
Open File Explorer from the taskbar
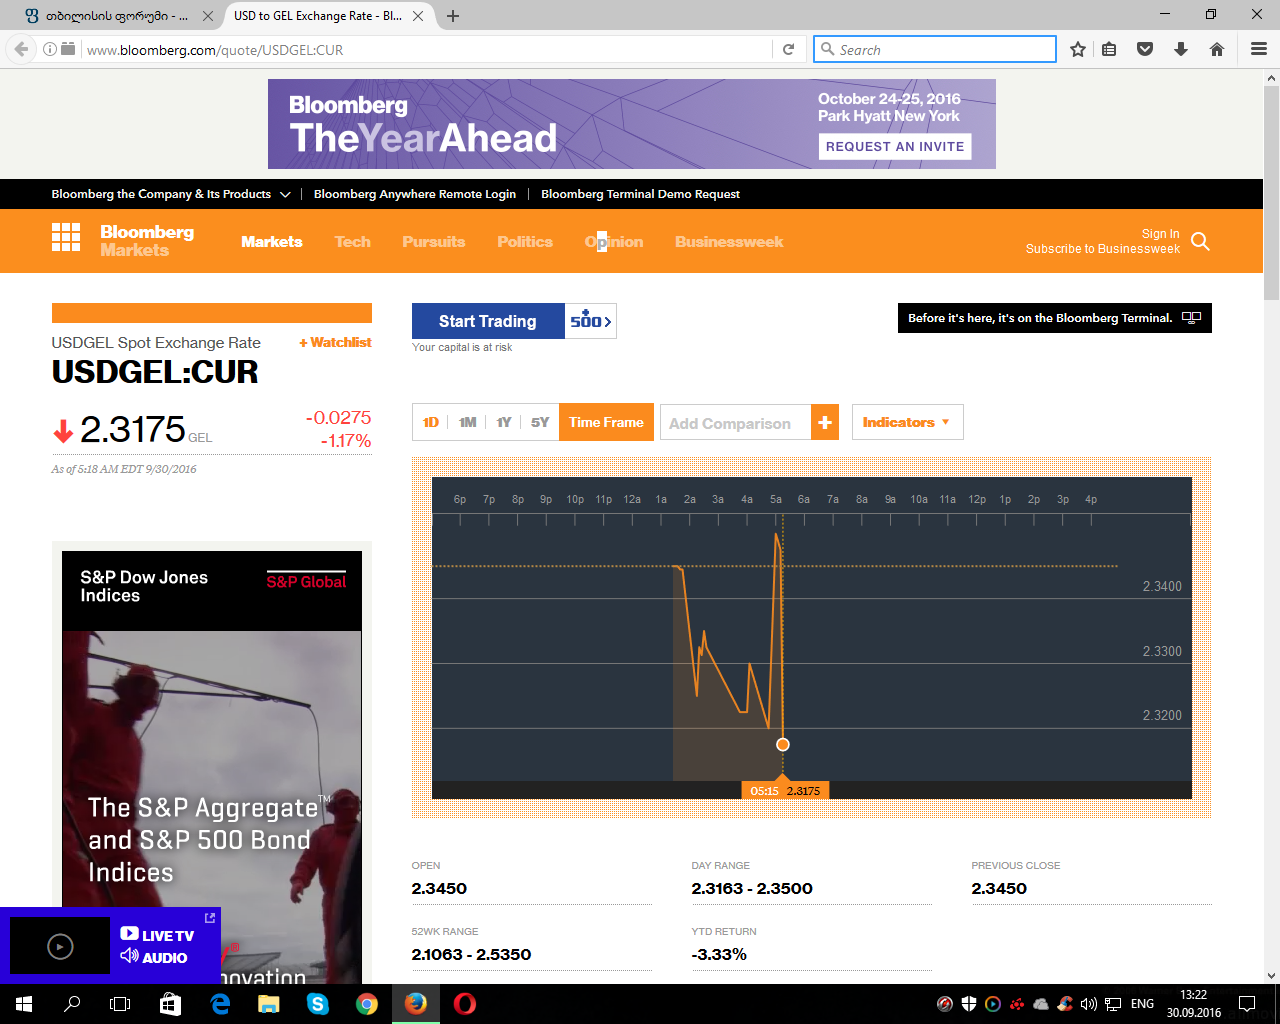coord(269,1004)
